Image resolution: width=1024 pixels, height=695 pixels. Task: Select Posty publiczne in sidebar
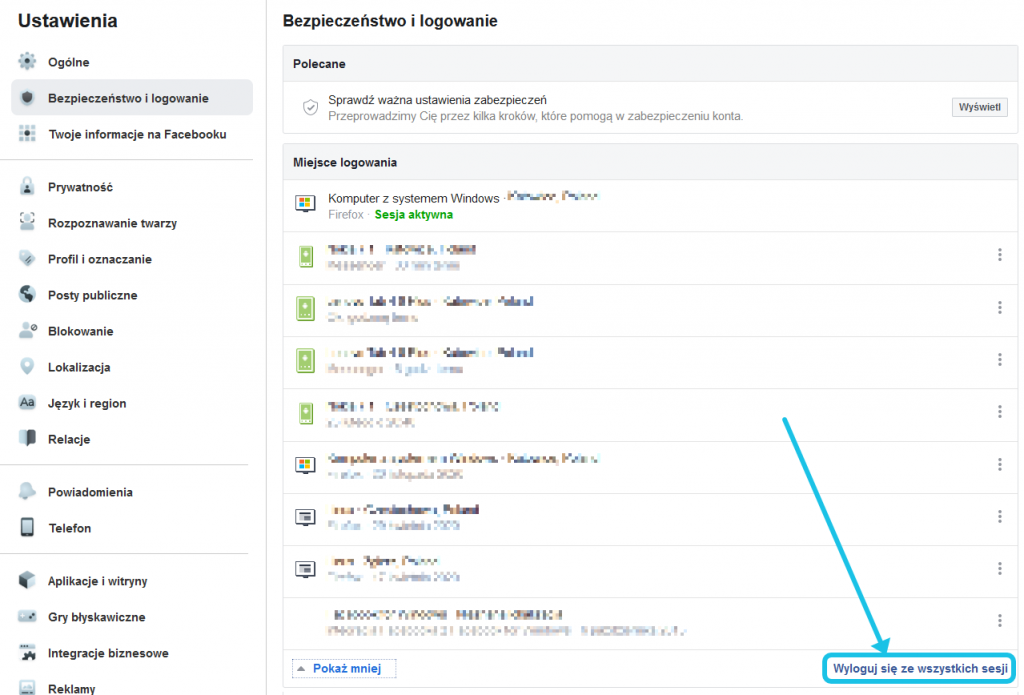pyautogui.click(x=92, y=295)
